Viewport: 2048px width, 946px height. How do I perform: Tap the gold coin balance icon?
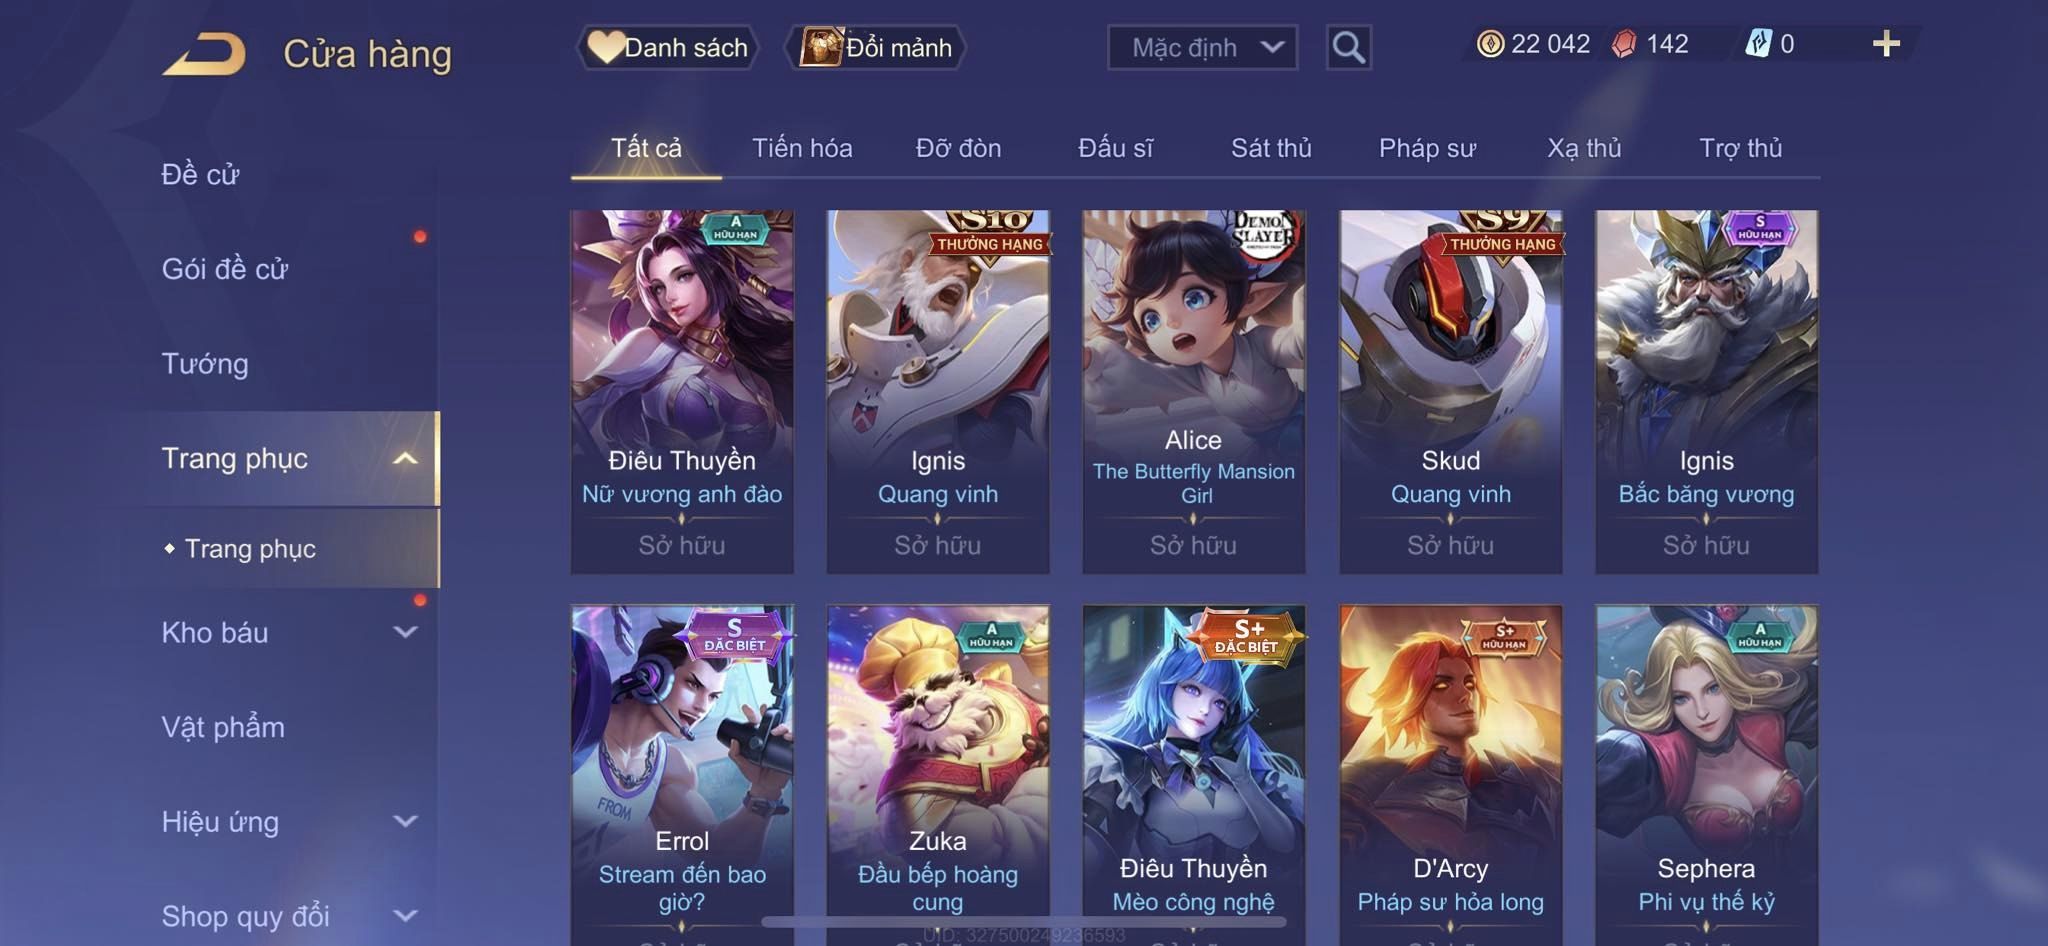(1490, 44)
